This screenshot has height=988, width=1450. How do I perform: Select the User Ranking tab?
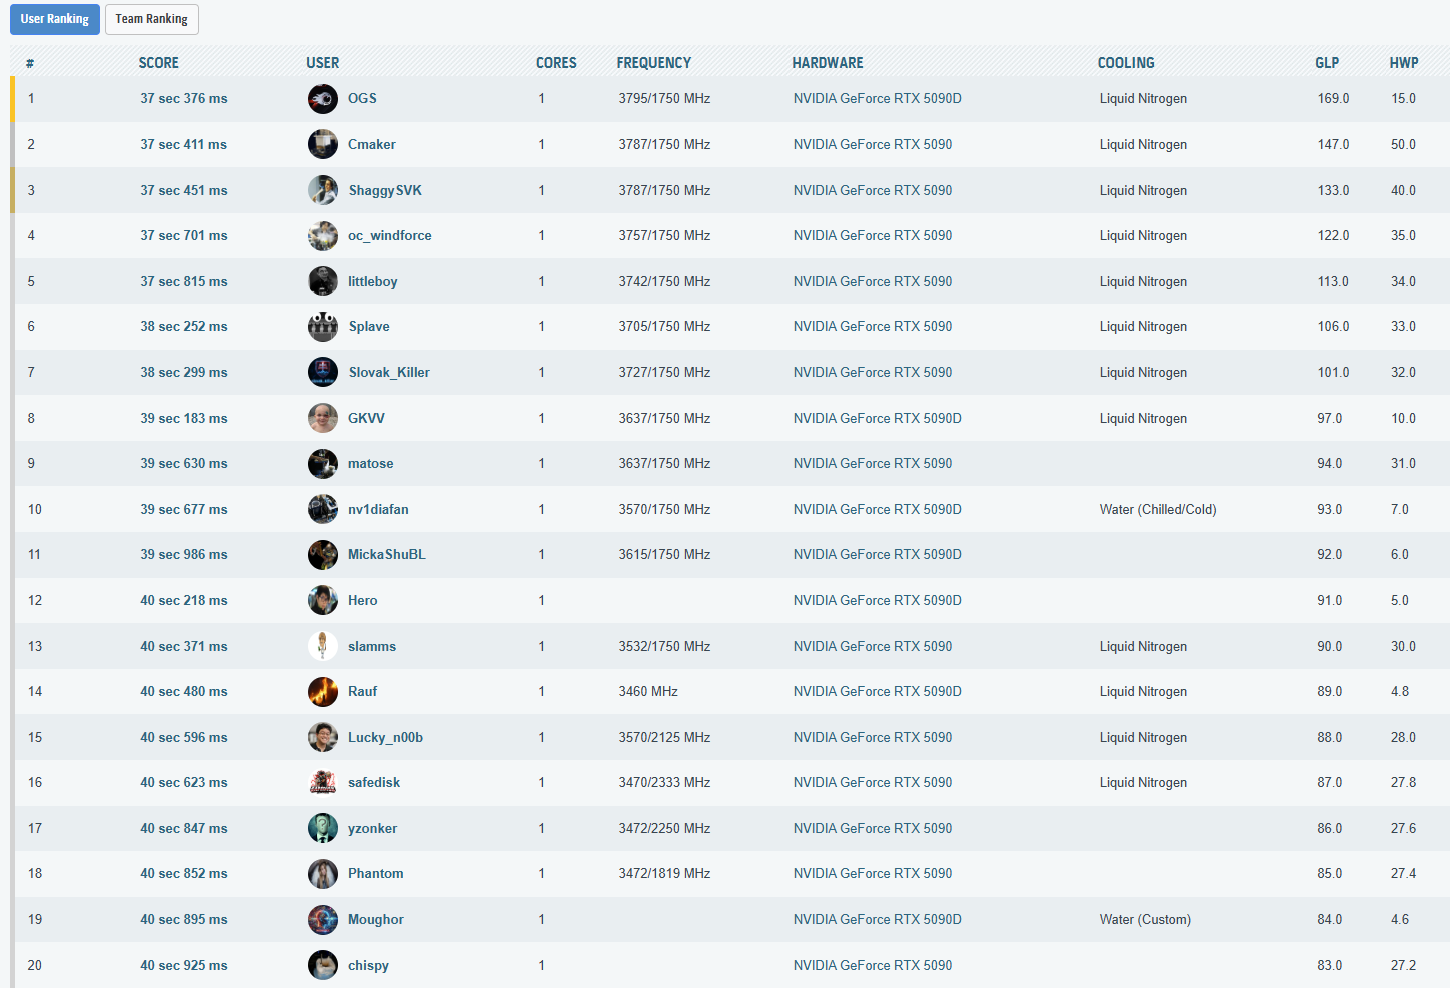(55, 19)
